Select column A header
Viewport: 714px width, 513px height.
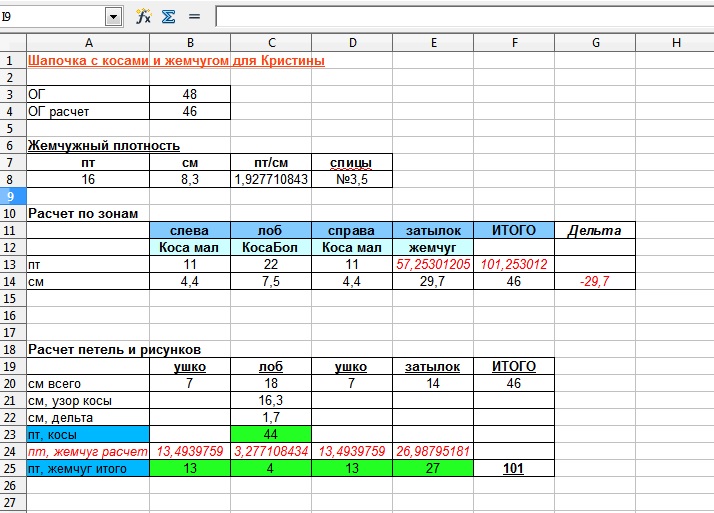[88, 42]
